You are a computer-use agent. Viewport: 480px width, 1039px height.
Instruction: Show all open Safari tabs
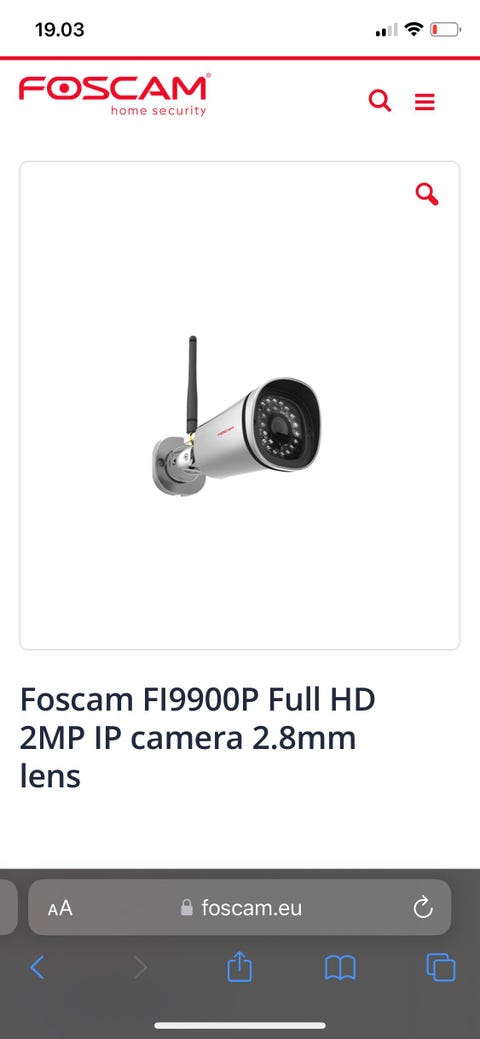[x=441, y=967]
